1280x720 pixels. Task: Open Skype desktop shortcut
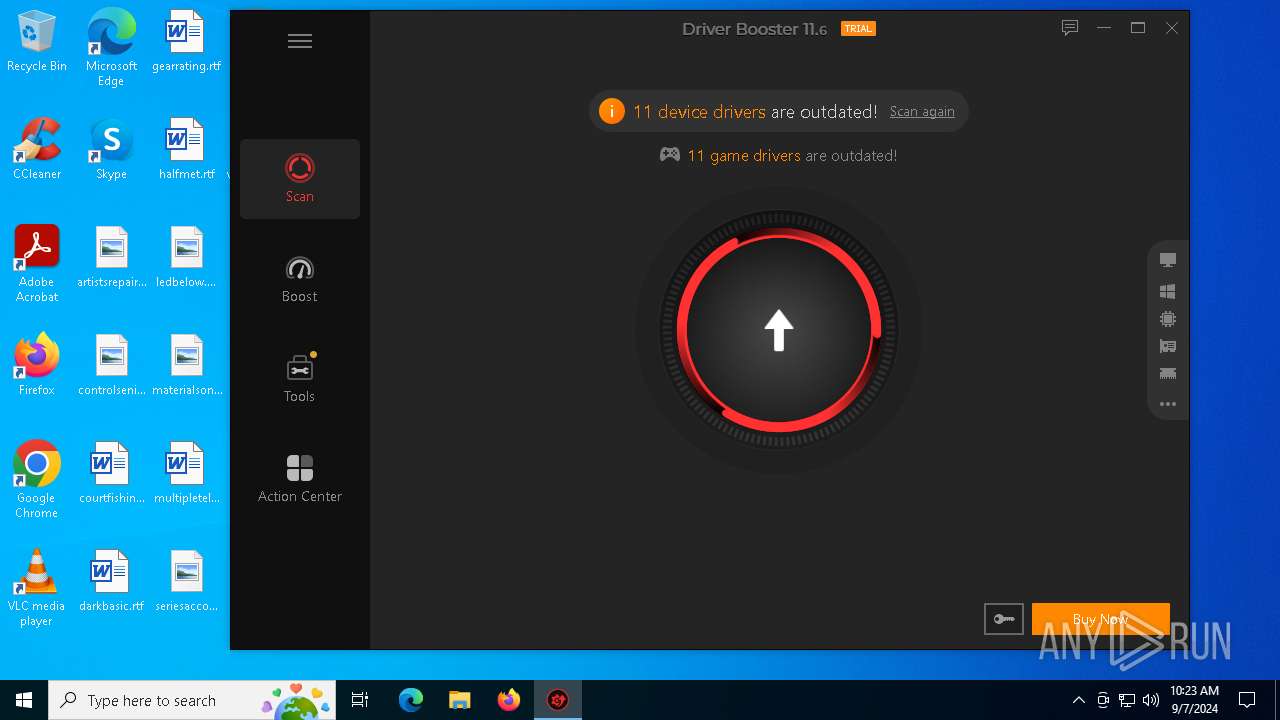111,150
